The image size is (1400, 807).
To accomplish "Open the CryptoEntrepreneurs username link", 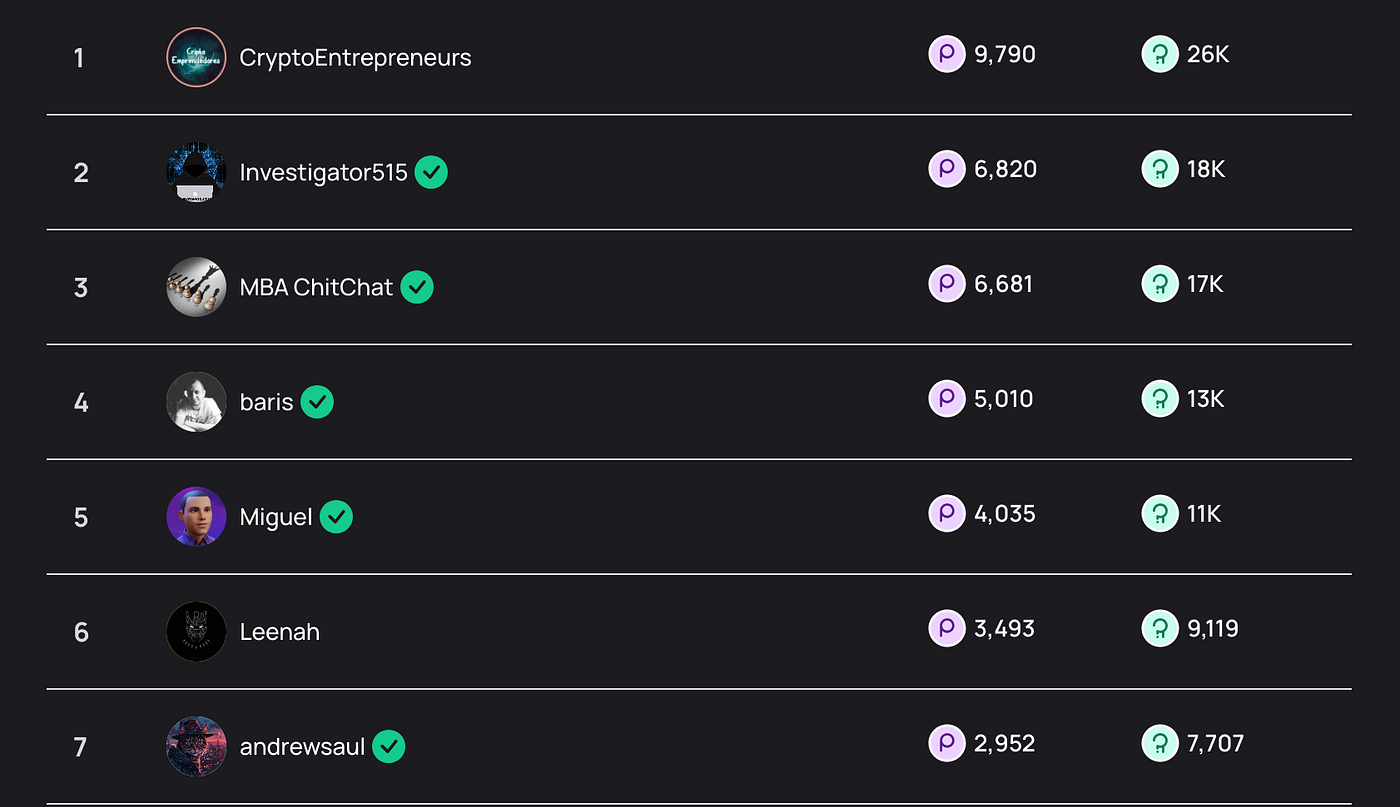I will tap(355, 58).
